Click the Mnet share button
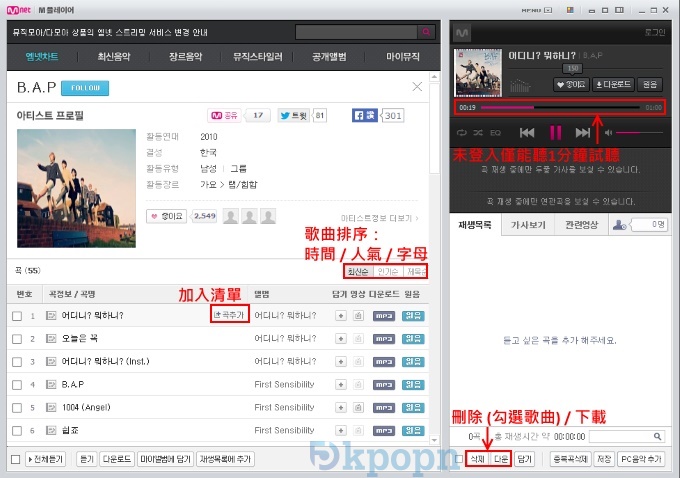Image resolution: width=680 pixels, height=478 pixels. 224,115
